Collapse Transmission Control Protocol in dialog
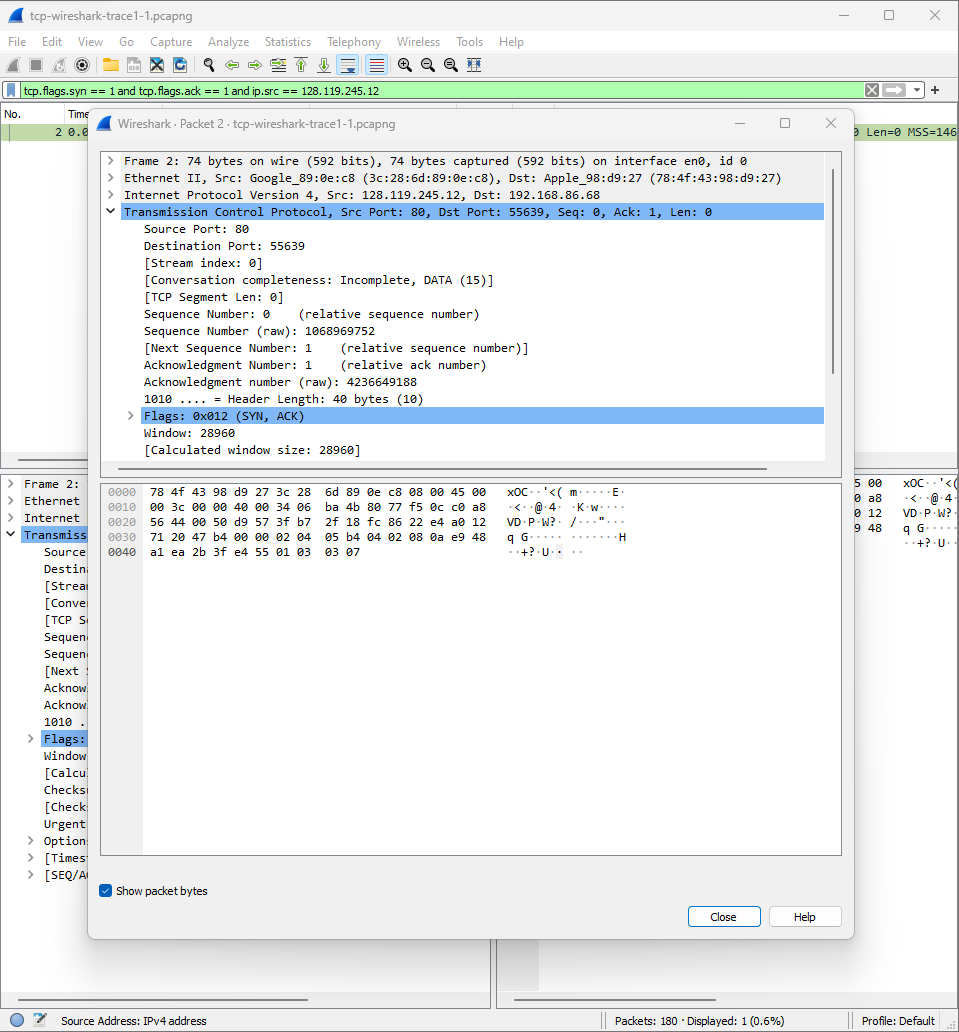This screenshot has height=1032, width=959. 111,211
